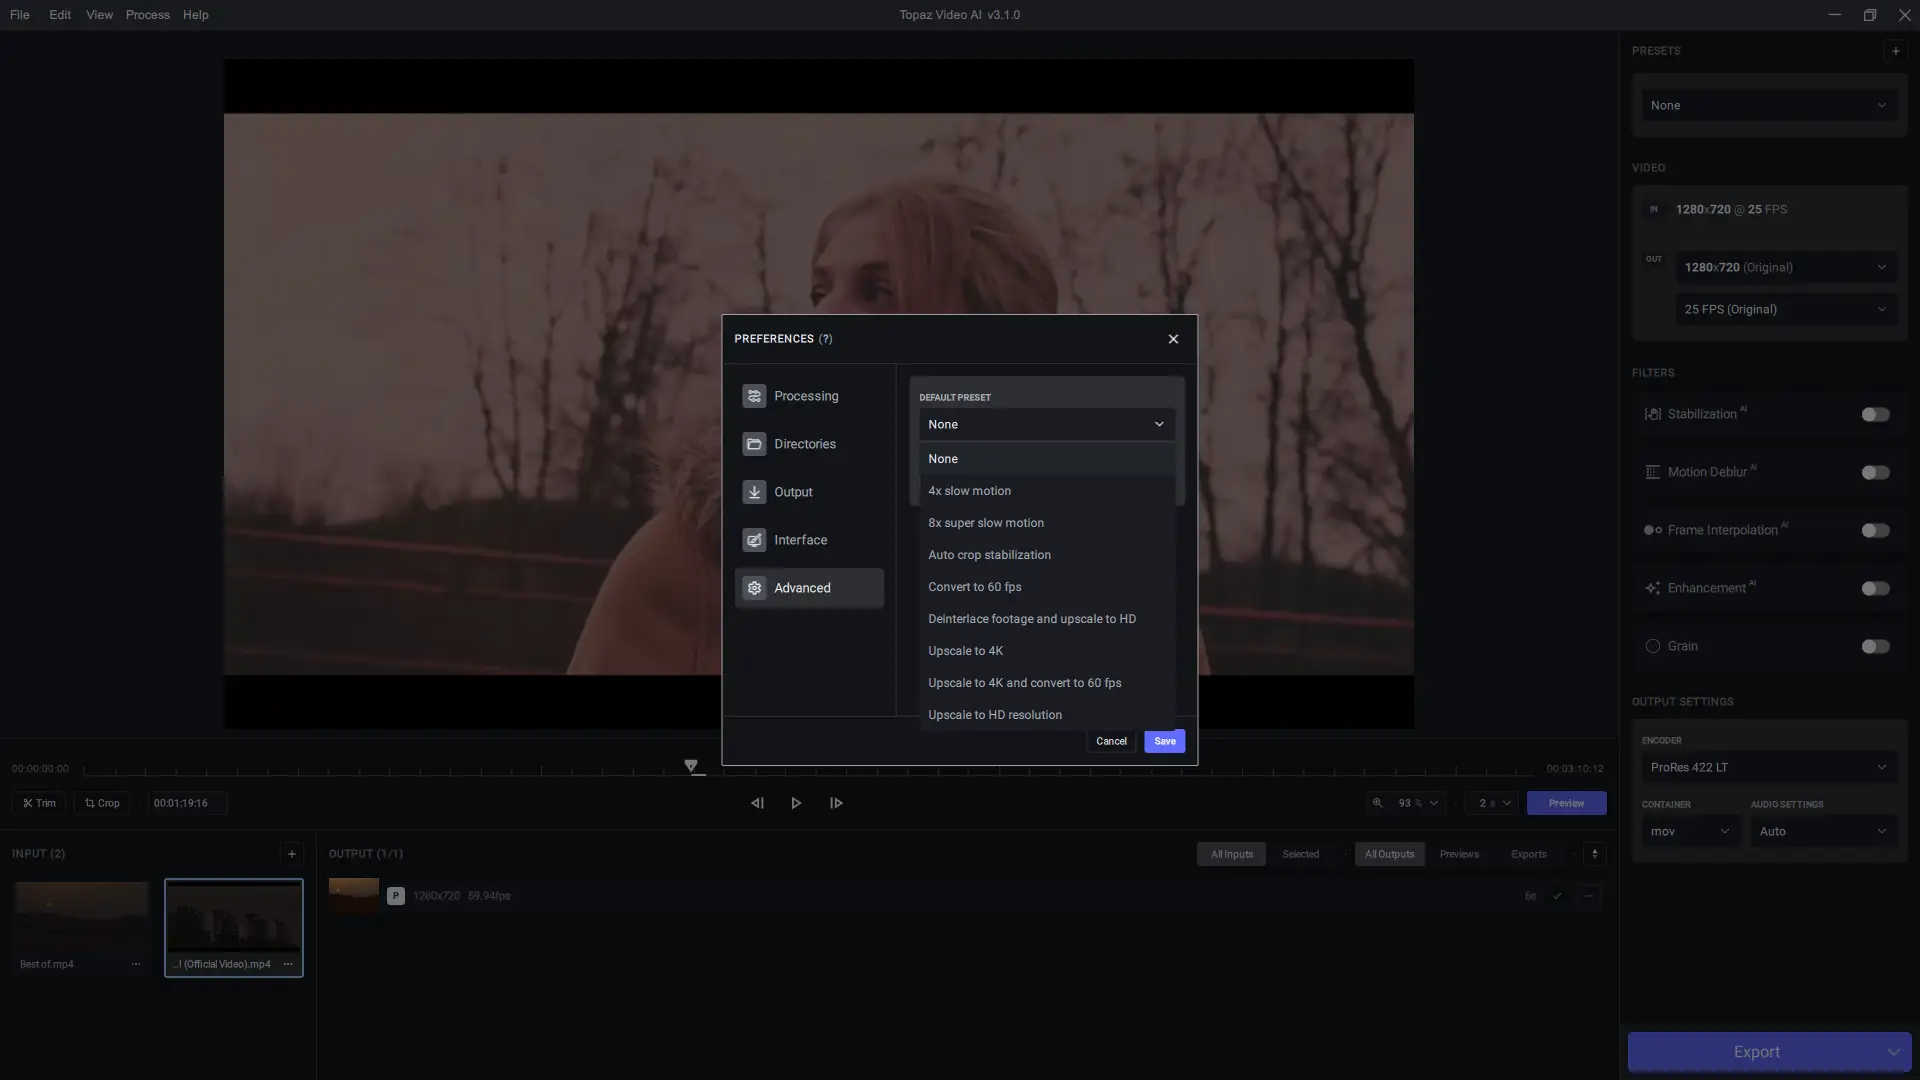
Task: Turn on the Motion Deblur toggle
Action: point(1875,472)
